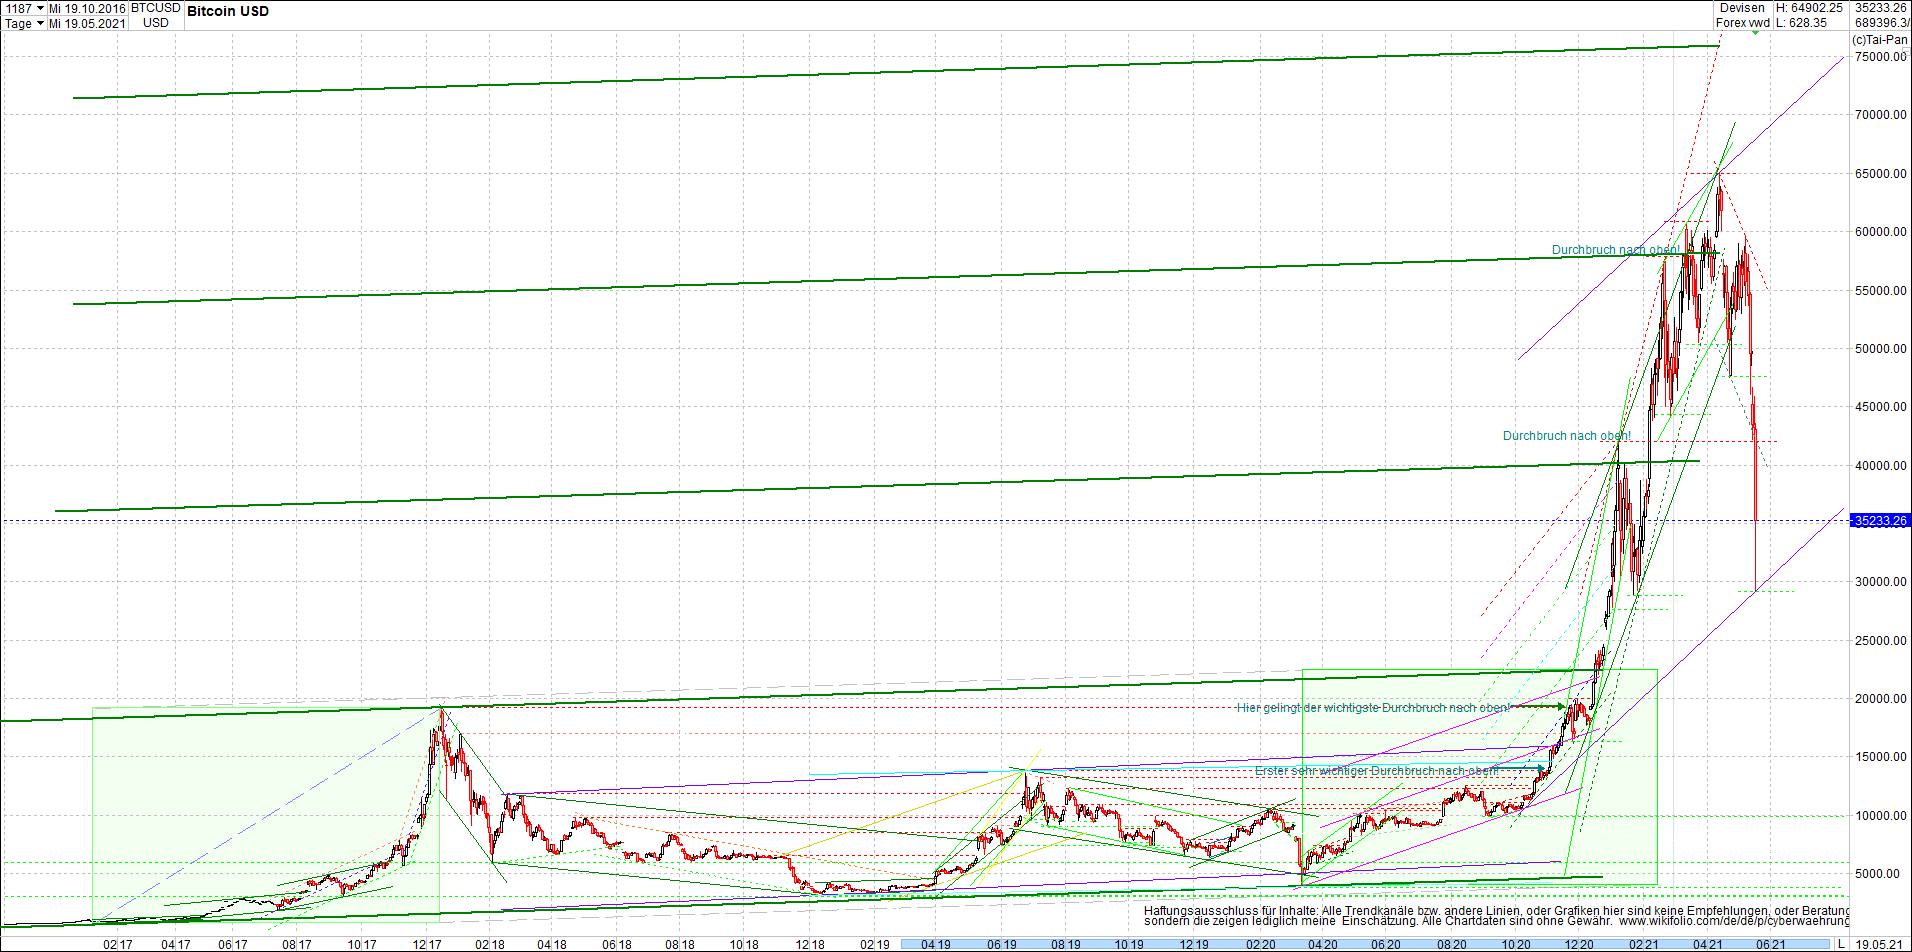The width and height of the screenshot is (1912, 952).
Task: Click the 20000.00 price axis label
Action: 1881,699
